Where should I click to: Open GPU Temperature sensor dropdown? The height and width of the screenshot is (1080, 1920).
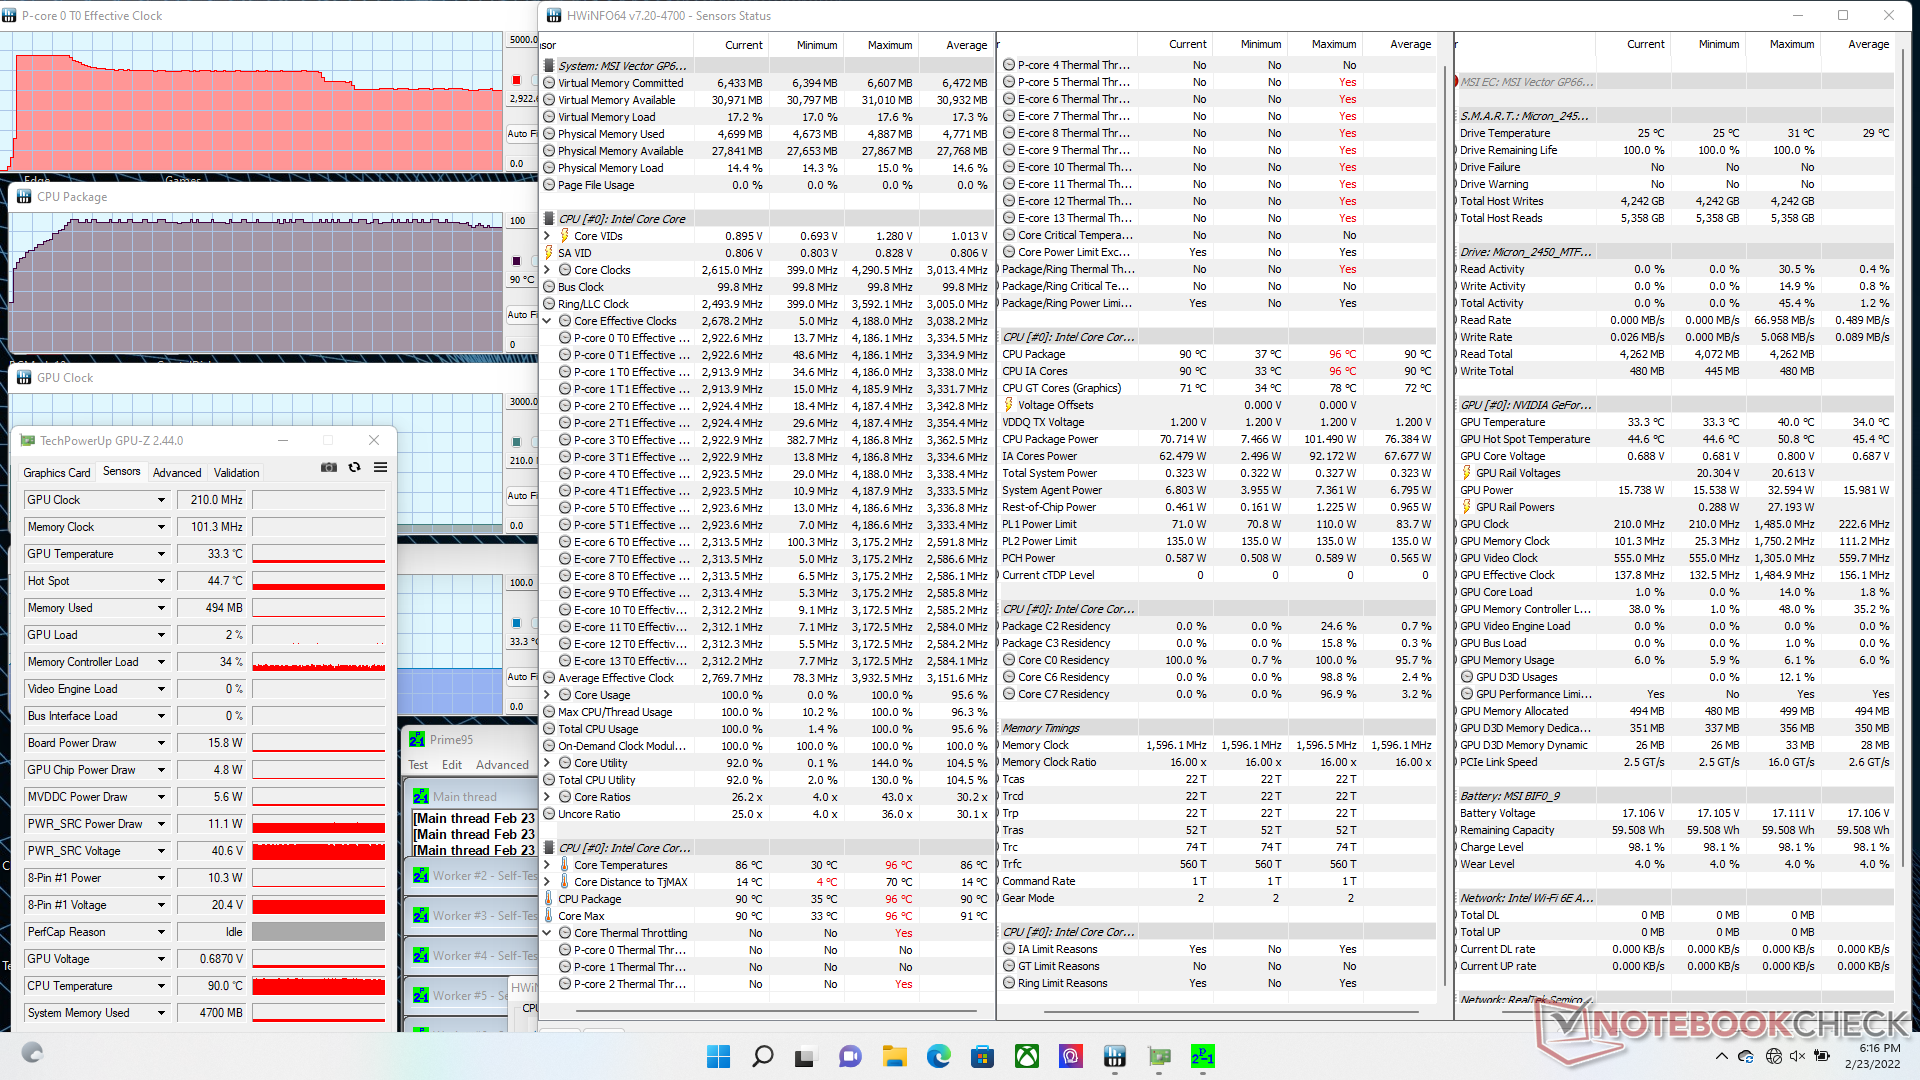click(160, 554)
